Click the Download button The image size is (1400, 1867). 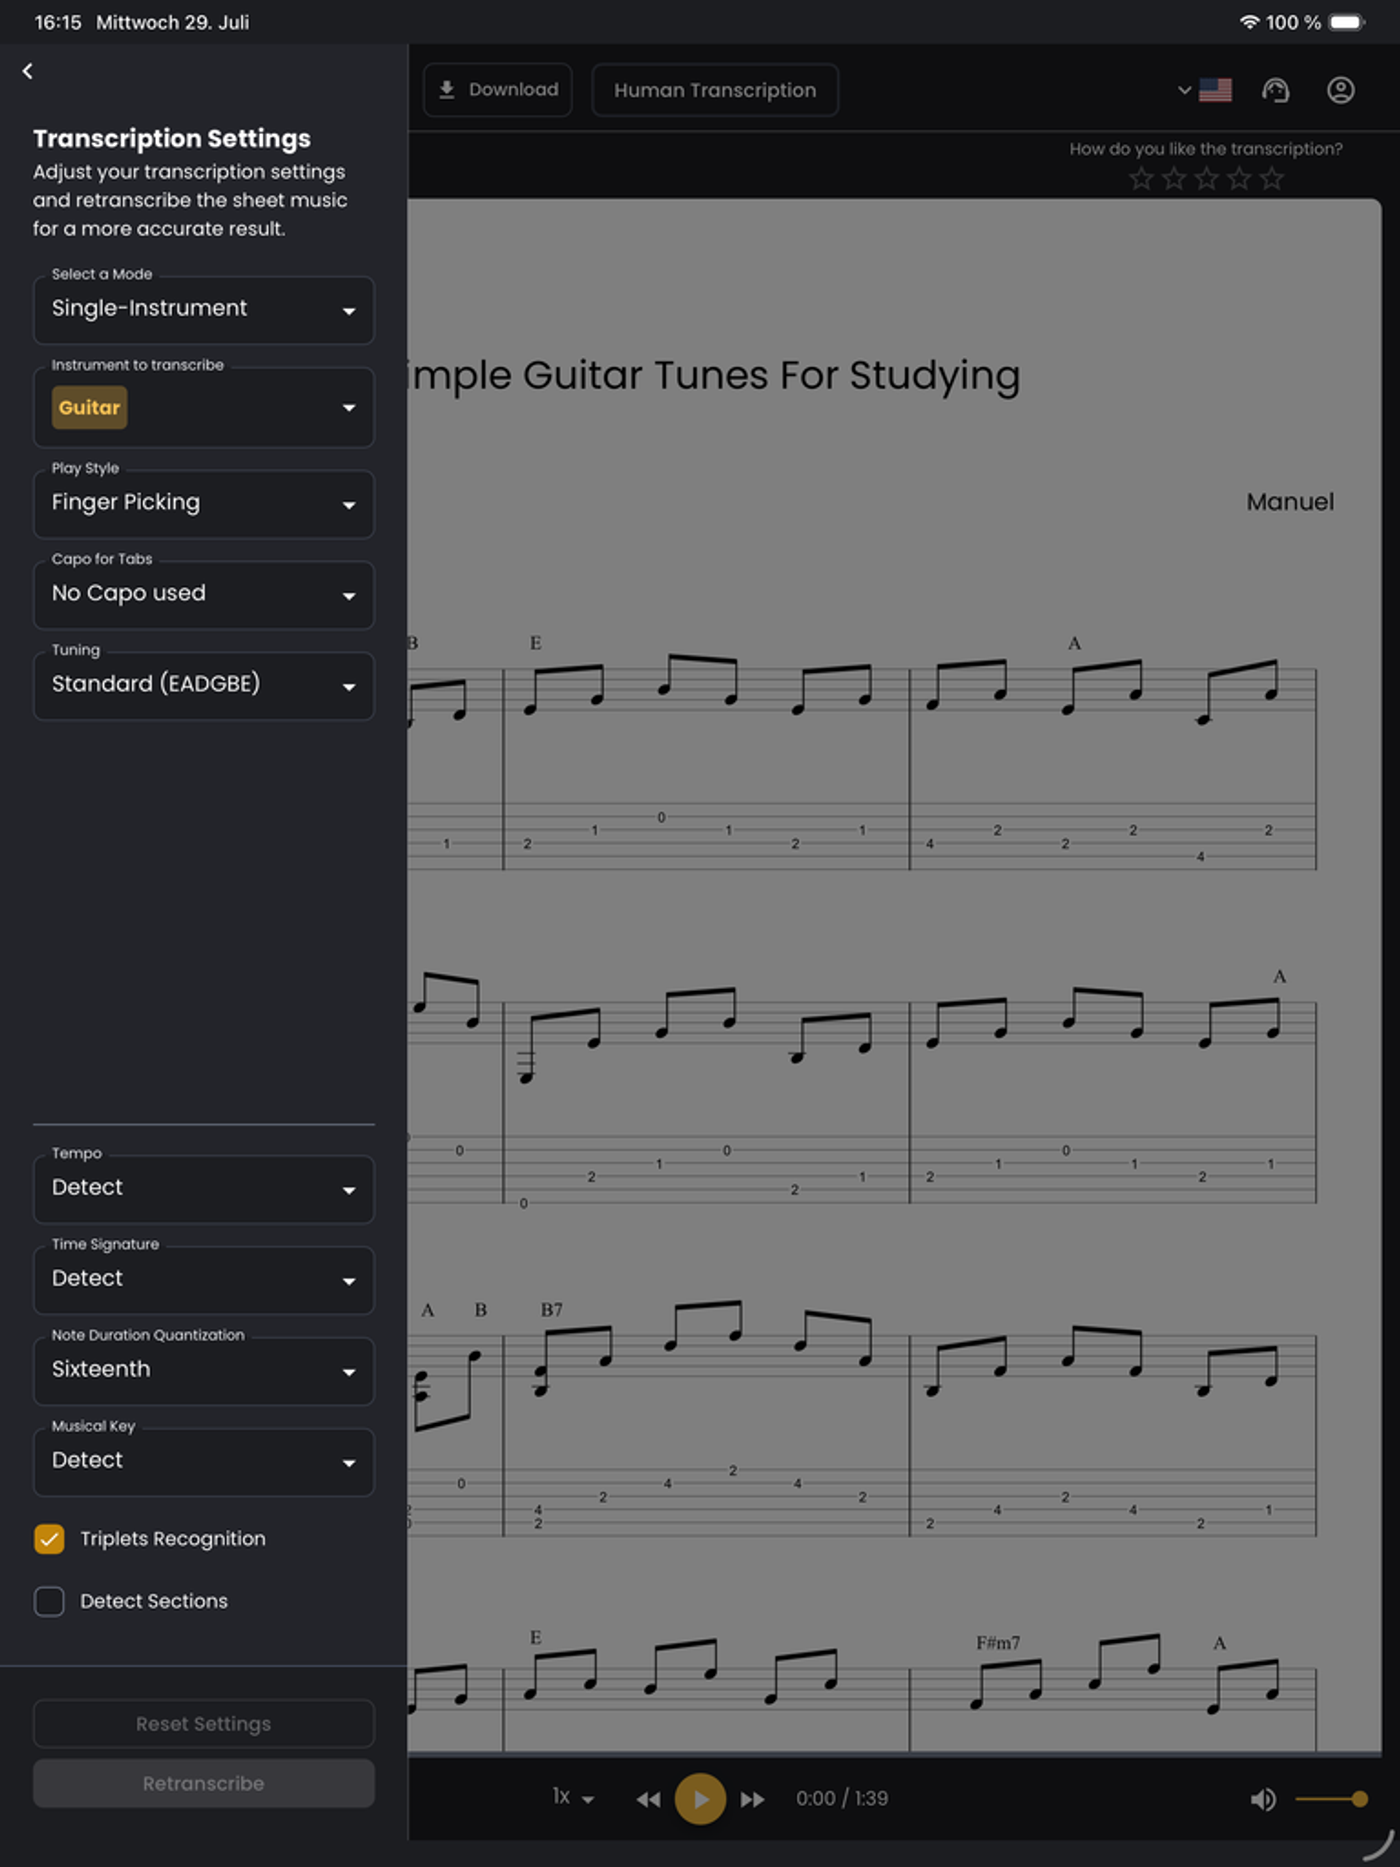coord(498,90)
